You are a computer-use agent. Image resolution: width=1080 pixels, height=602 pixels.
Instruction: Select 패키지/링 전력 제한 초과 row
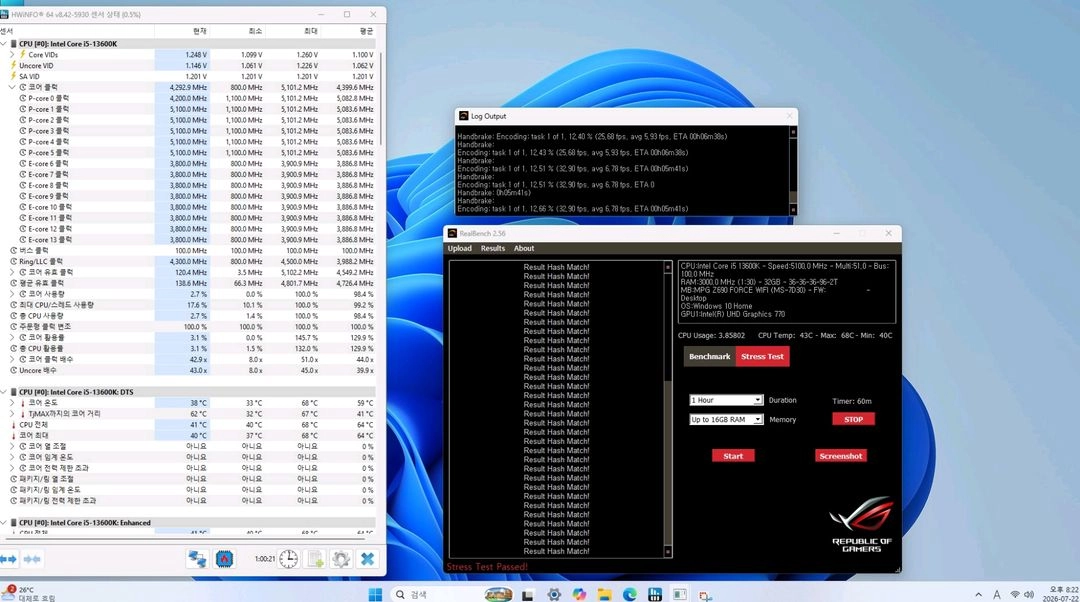pyautogui.click(x=188, y=501)
